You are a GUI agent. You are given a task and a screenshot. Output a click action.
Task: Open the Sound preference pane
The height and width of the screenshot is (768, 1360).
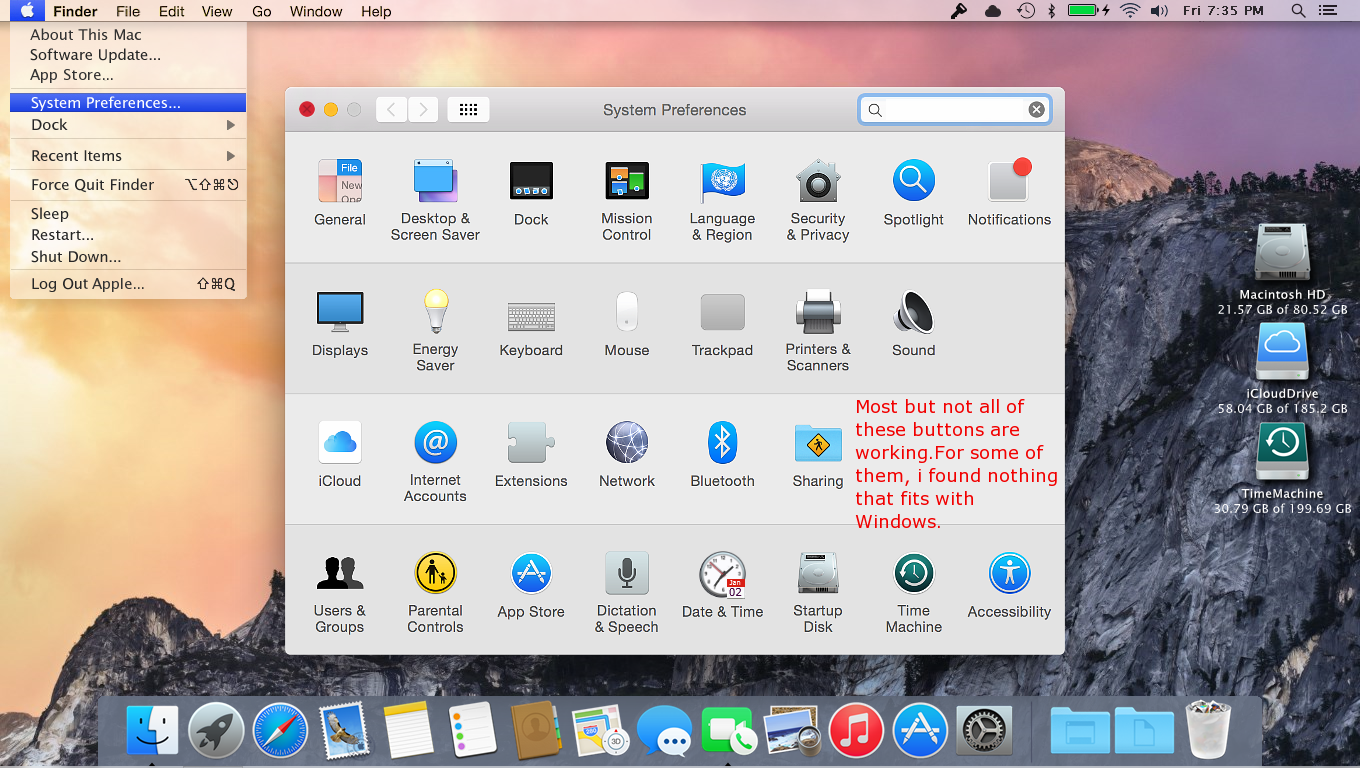pos(913,324)
